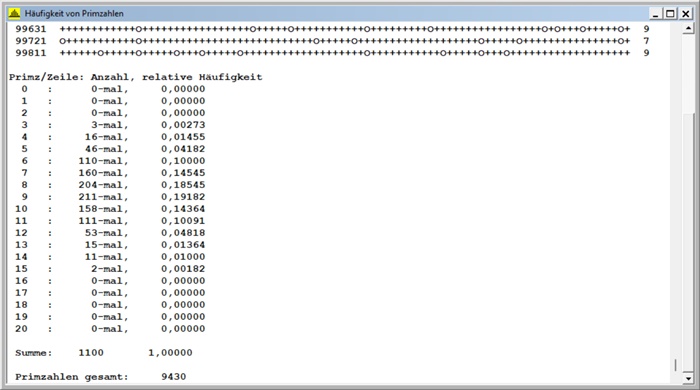The image size is (700, 390).
Task: Minimize the Häufigkeit von Primzahlen window
Action: click(x=655, y=14)
